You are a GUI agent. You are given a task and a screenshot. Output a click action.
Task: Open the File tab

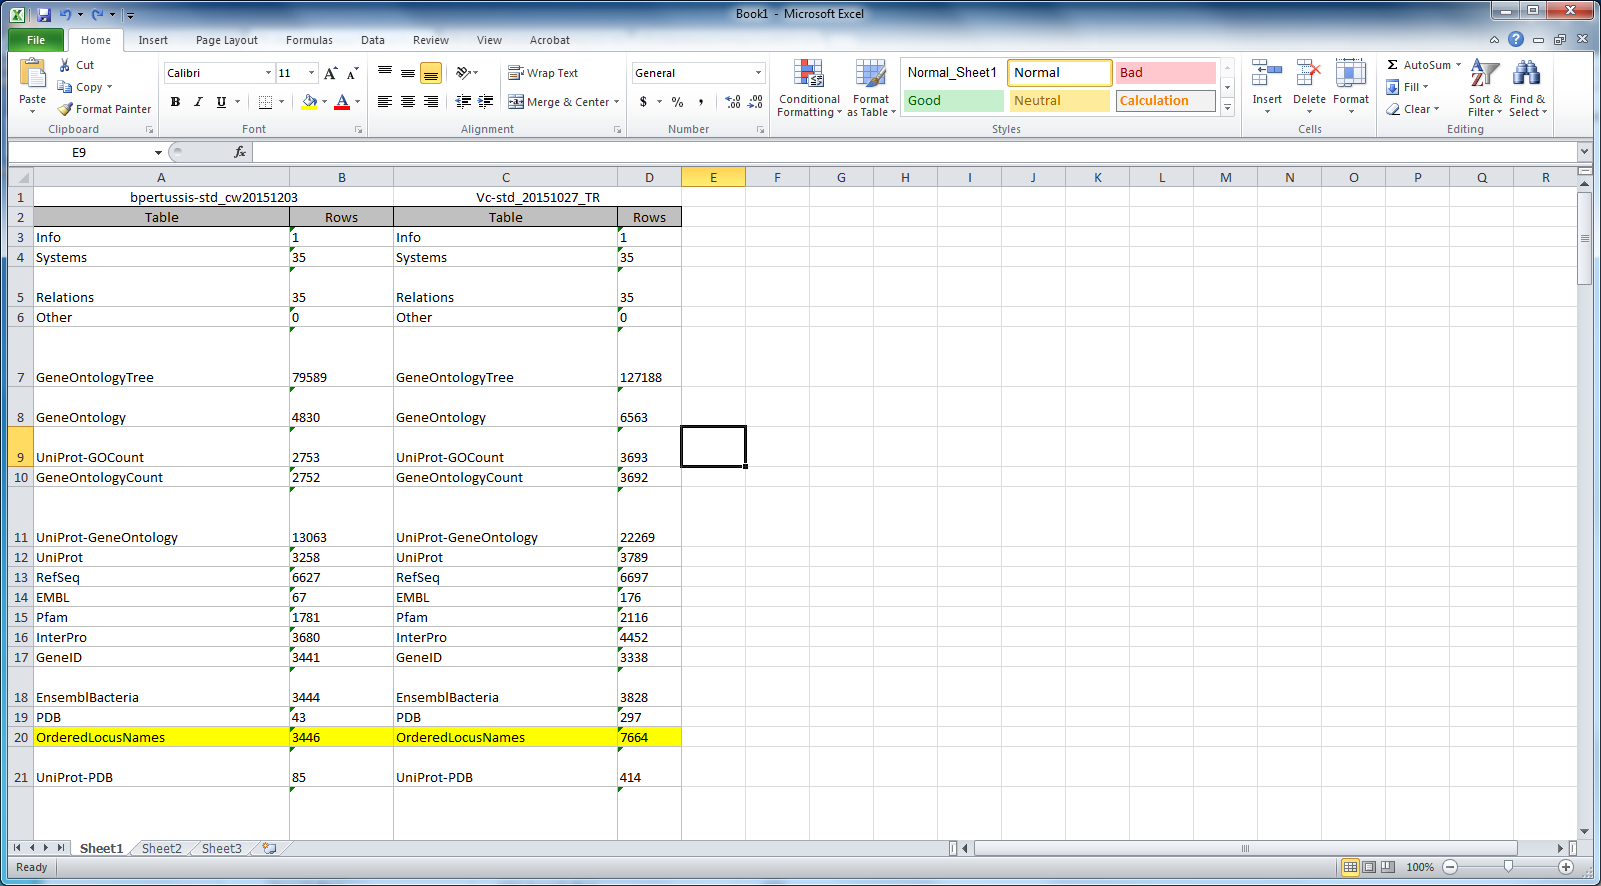(36, 40)
